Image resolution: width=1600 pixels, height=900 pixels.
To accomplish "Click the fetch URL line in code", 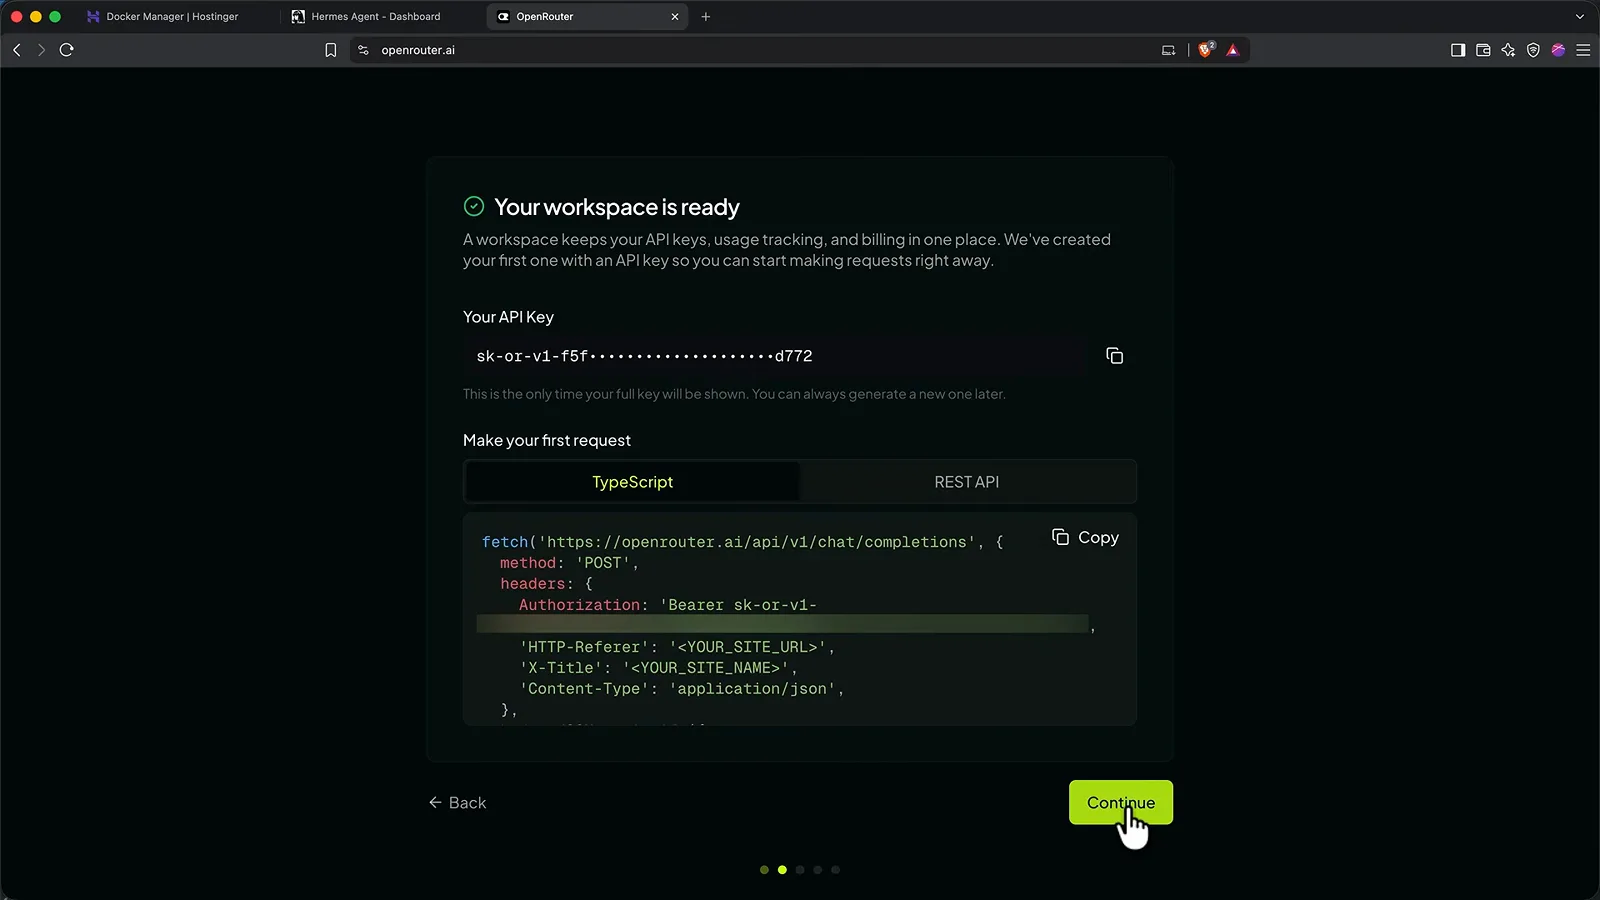I will coord(742,542).
